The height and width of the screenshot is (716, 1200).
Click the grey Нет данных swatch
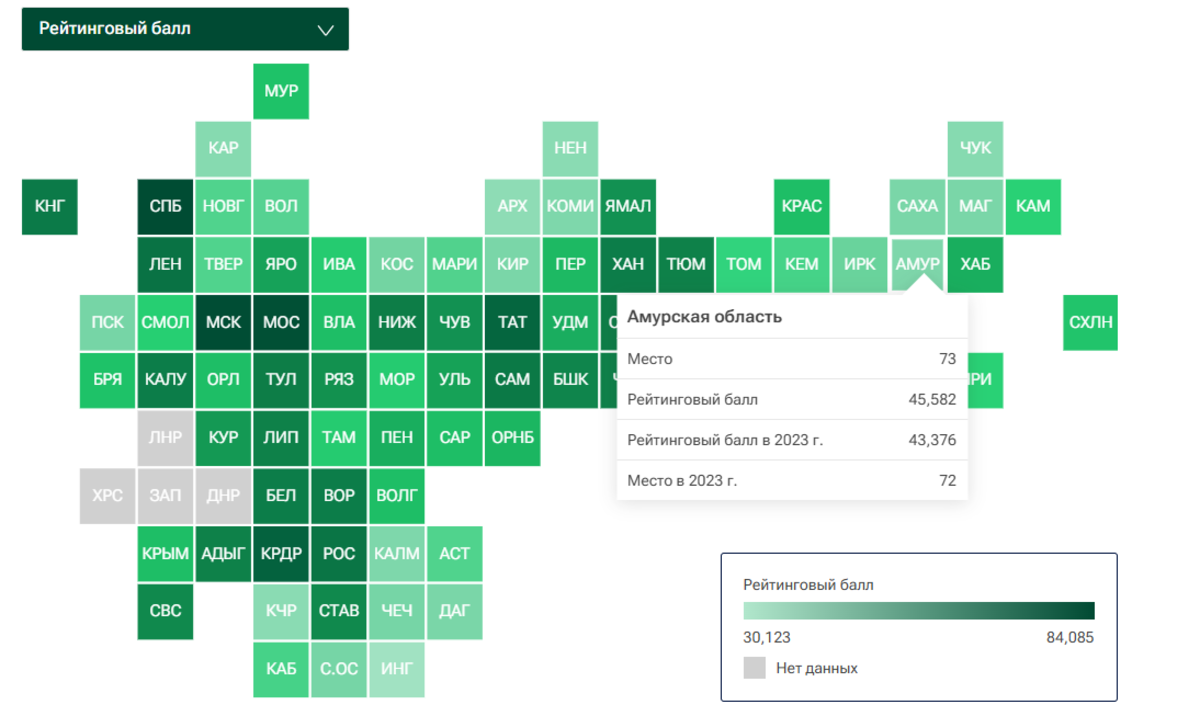(755, 668)
